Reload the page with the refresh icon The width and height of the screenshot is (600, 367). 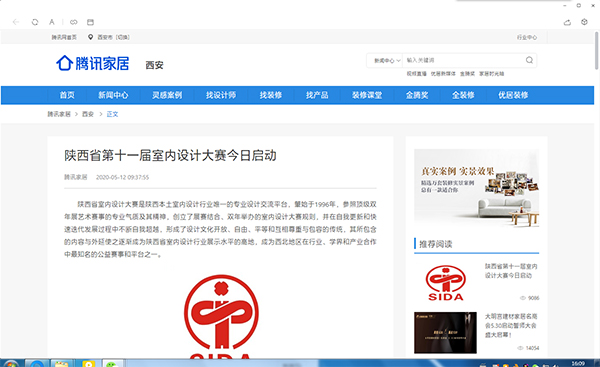click(35, 22)
